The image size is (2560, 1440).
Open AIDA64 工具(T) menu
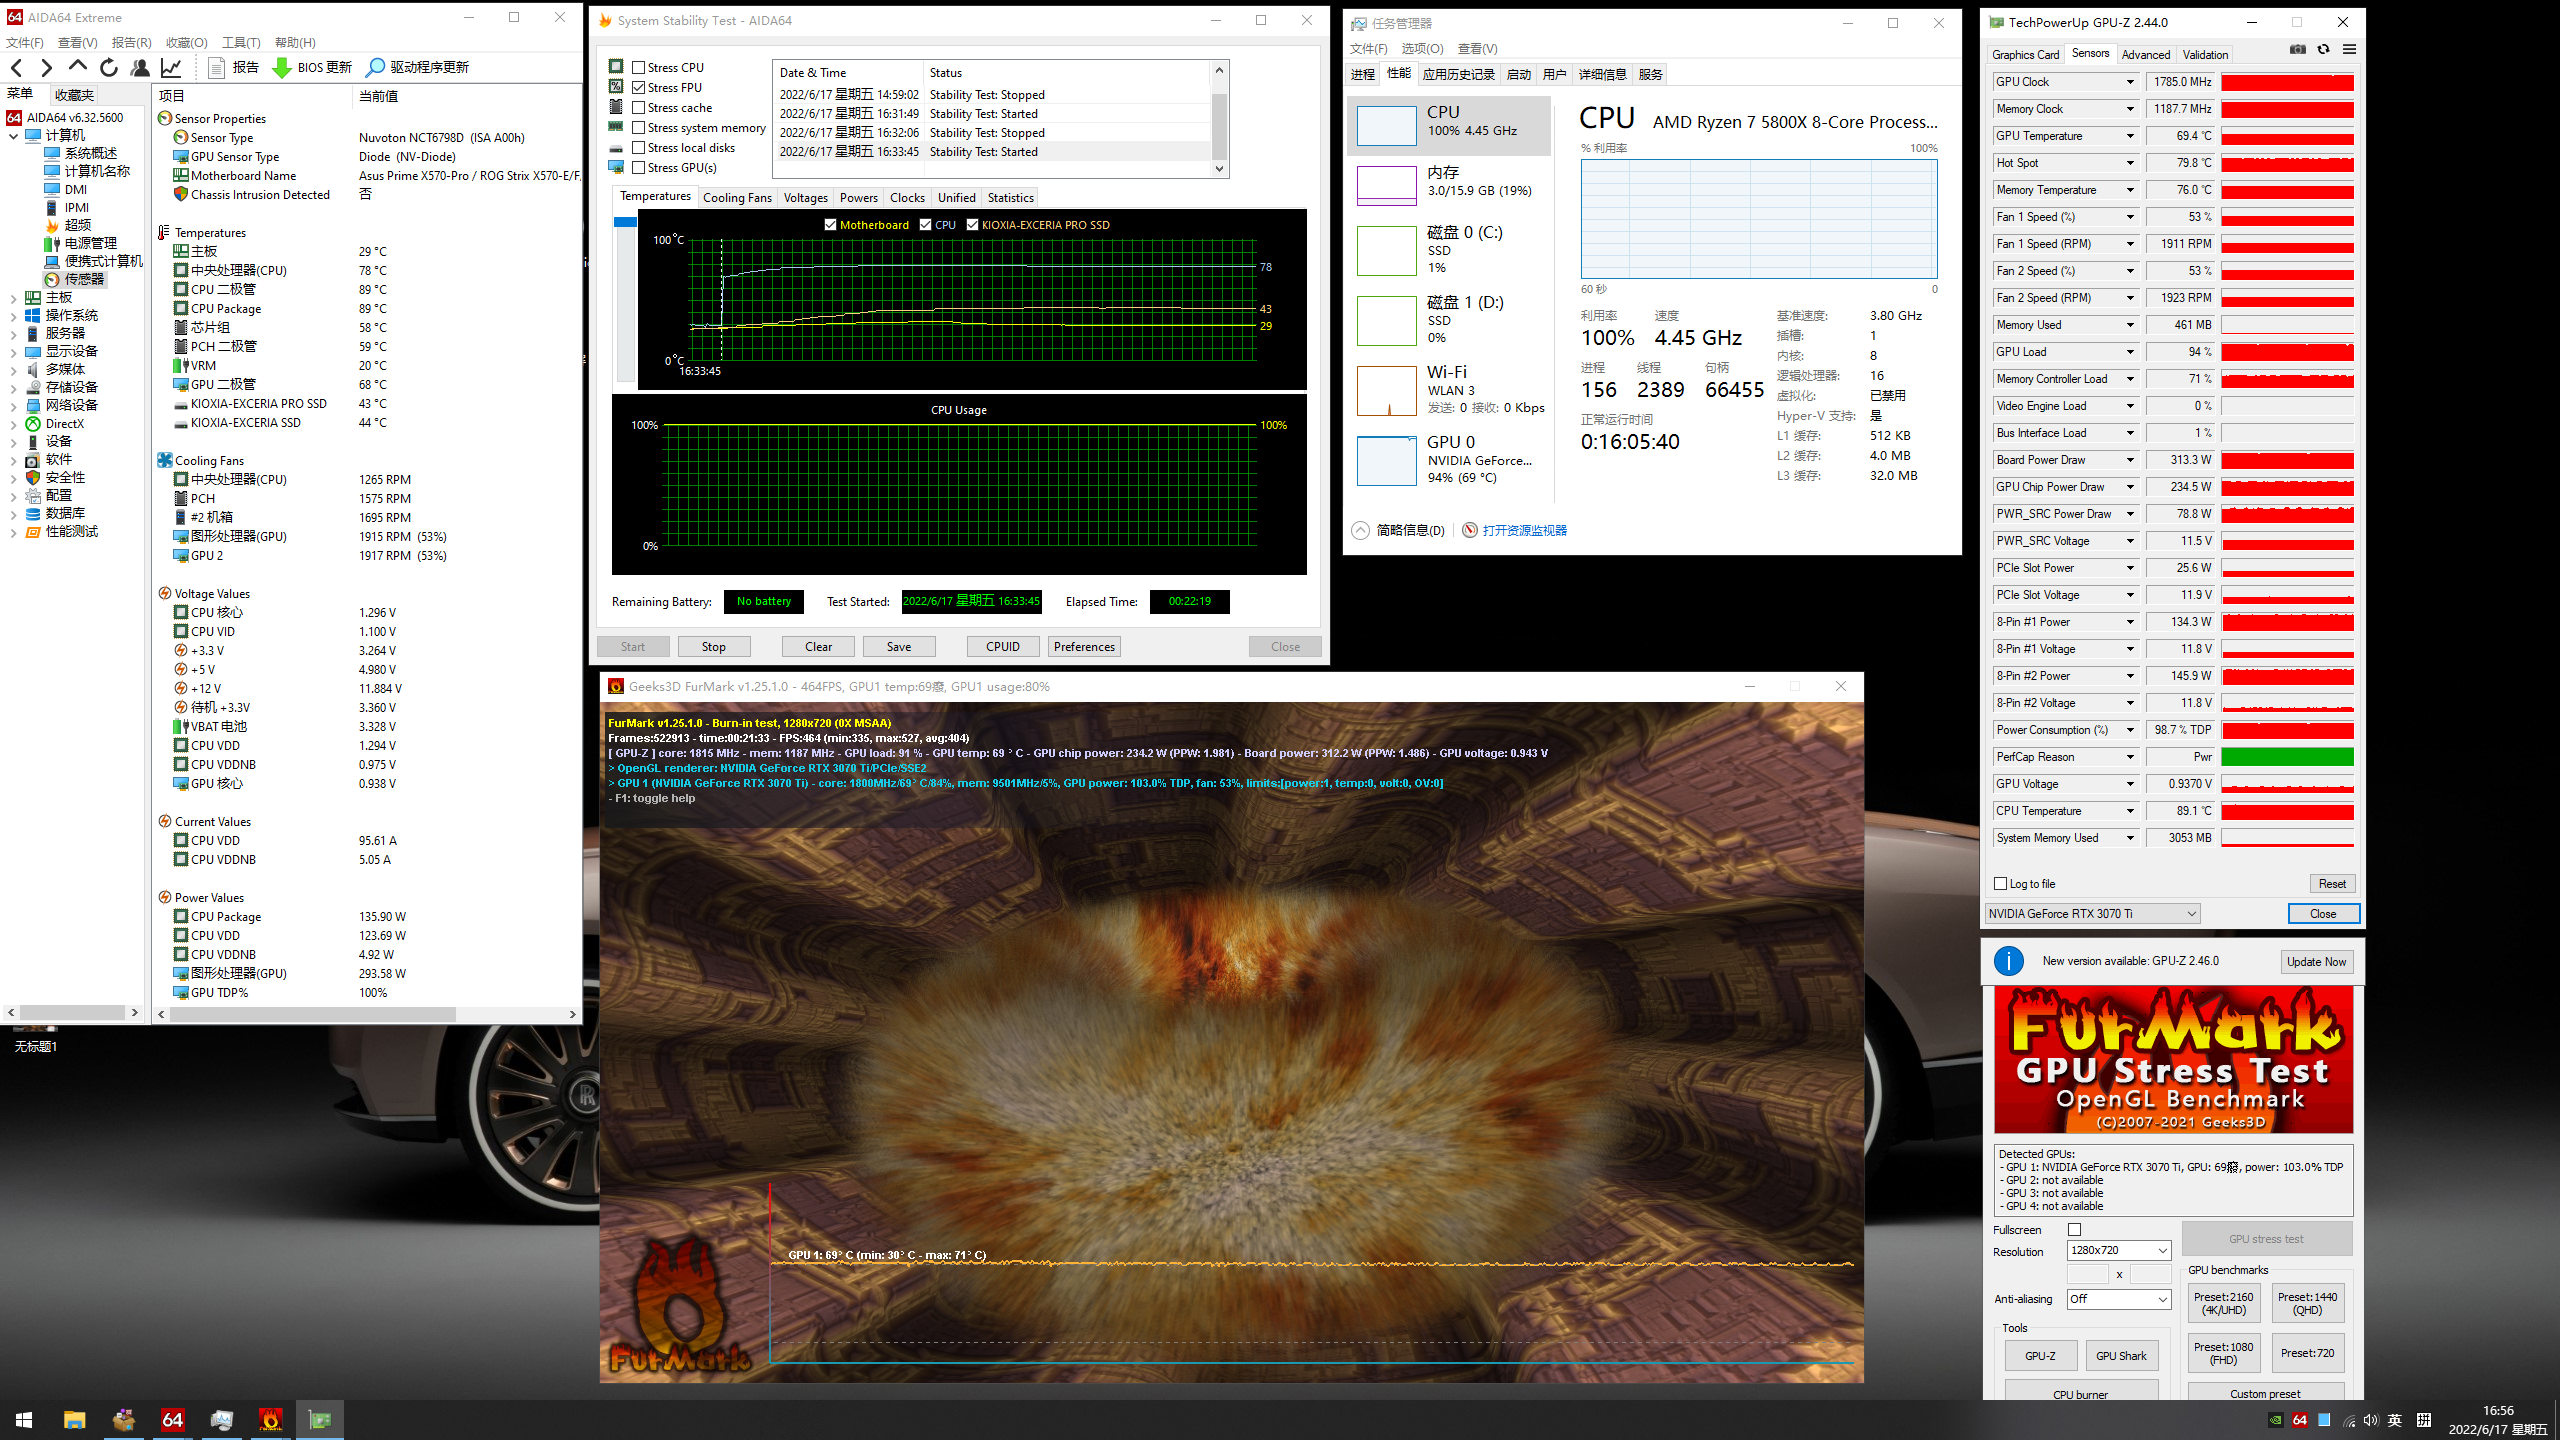241,42
